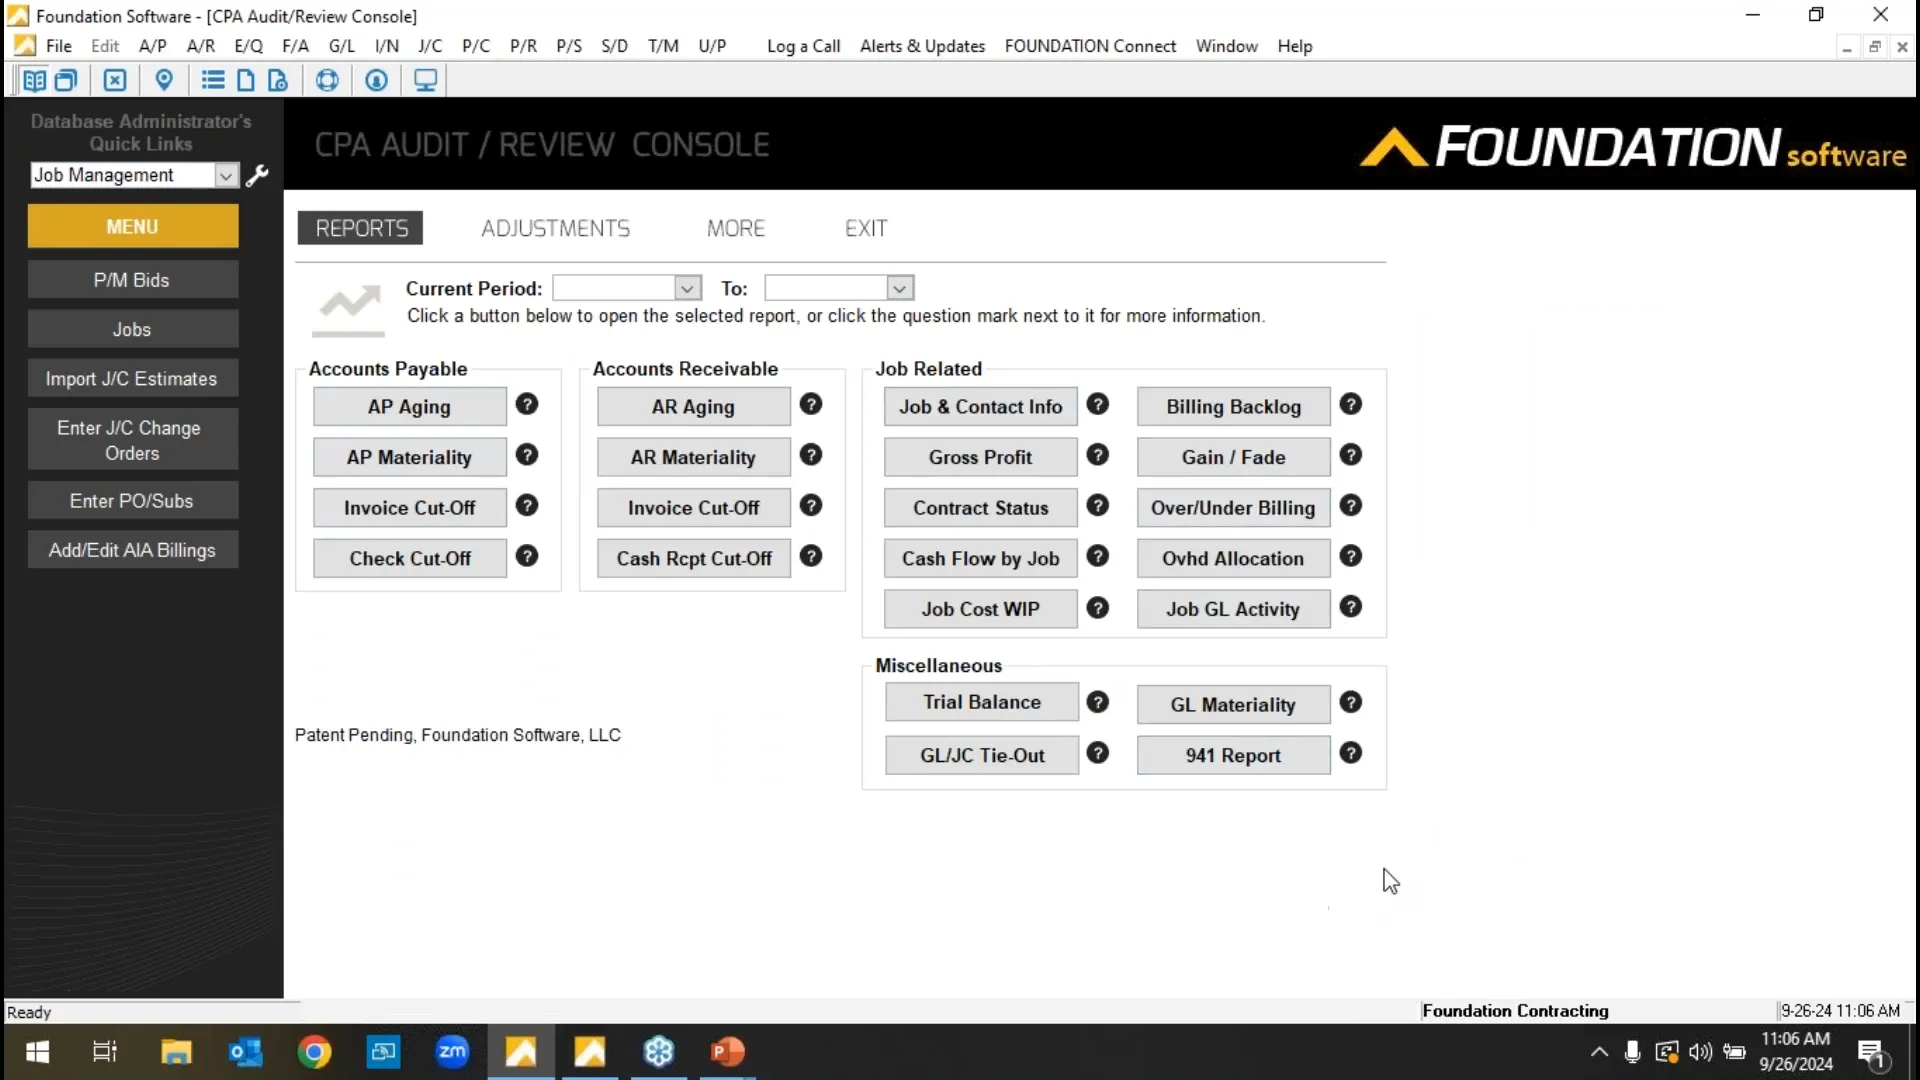Switch to the ADJUSTMENTS tab
Image resolution: width=1920 pixels, height=1080 pixels.
click(x=556, y=228)
